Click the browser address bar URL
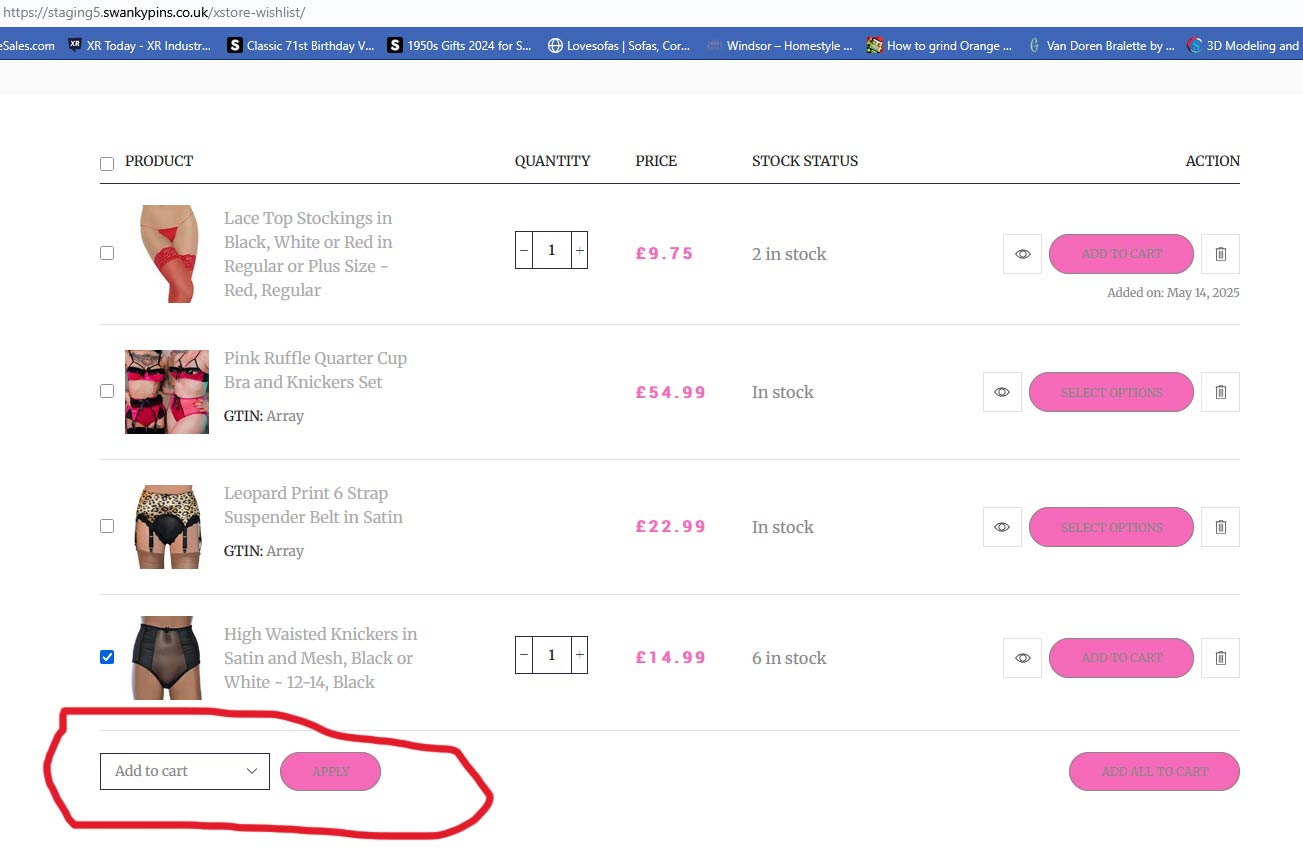 coord(155,13)
